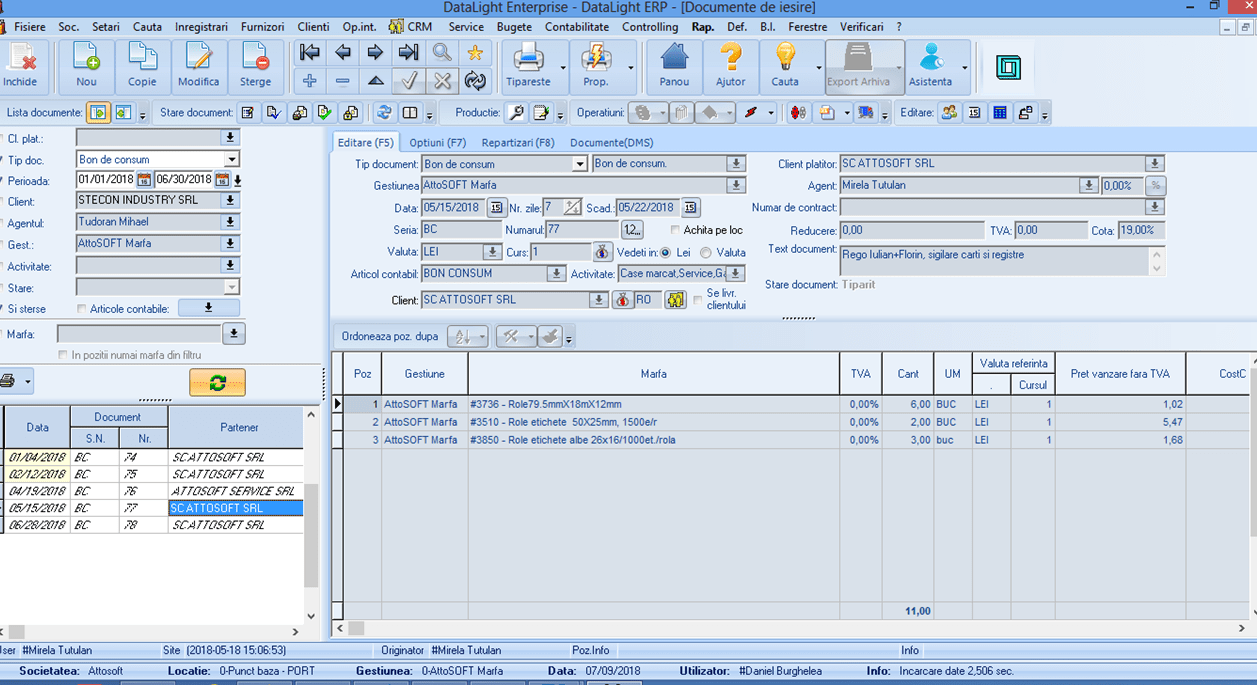The width and height of the screenshot is (1257, 685).
Task: Click the teal nested-squares icon
Action: [1008, 67]
